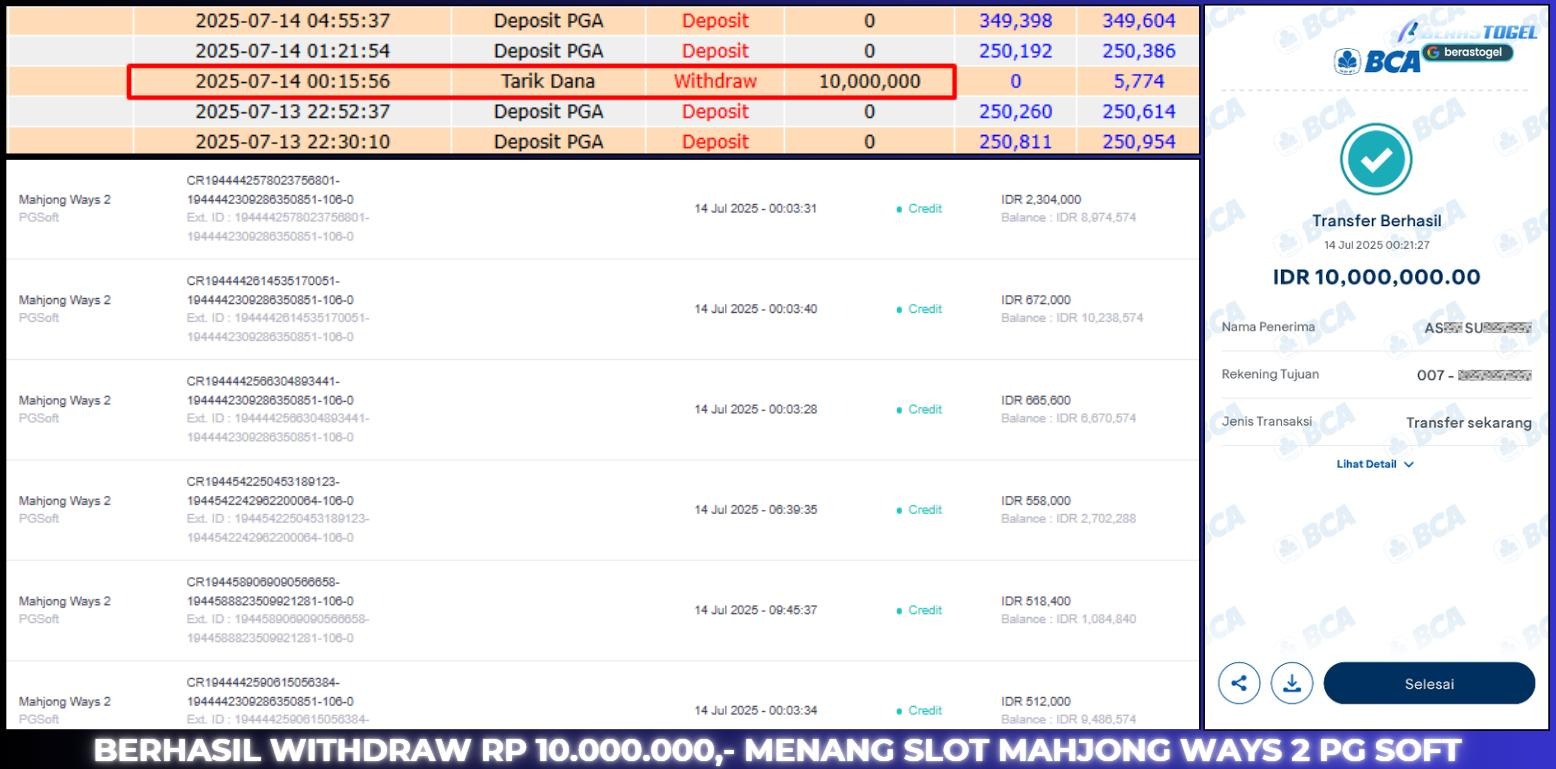Screen dimensions: 1556x769
Task: Click the share icon button
Action: pos(1239,684)
